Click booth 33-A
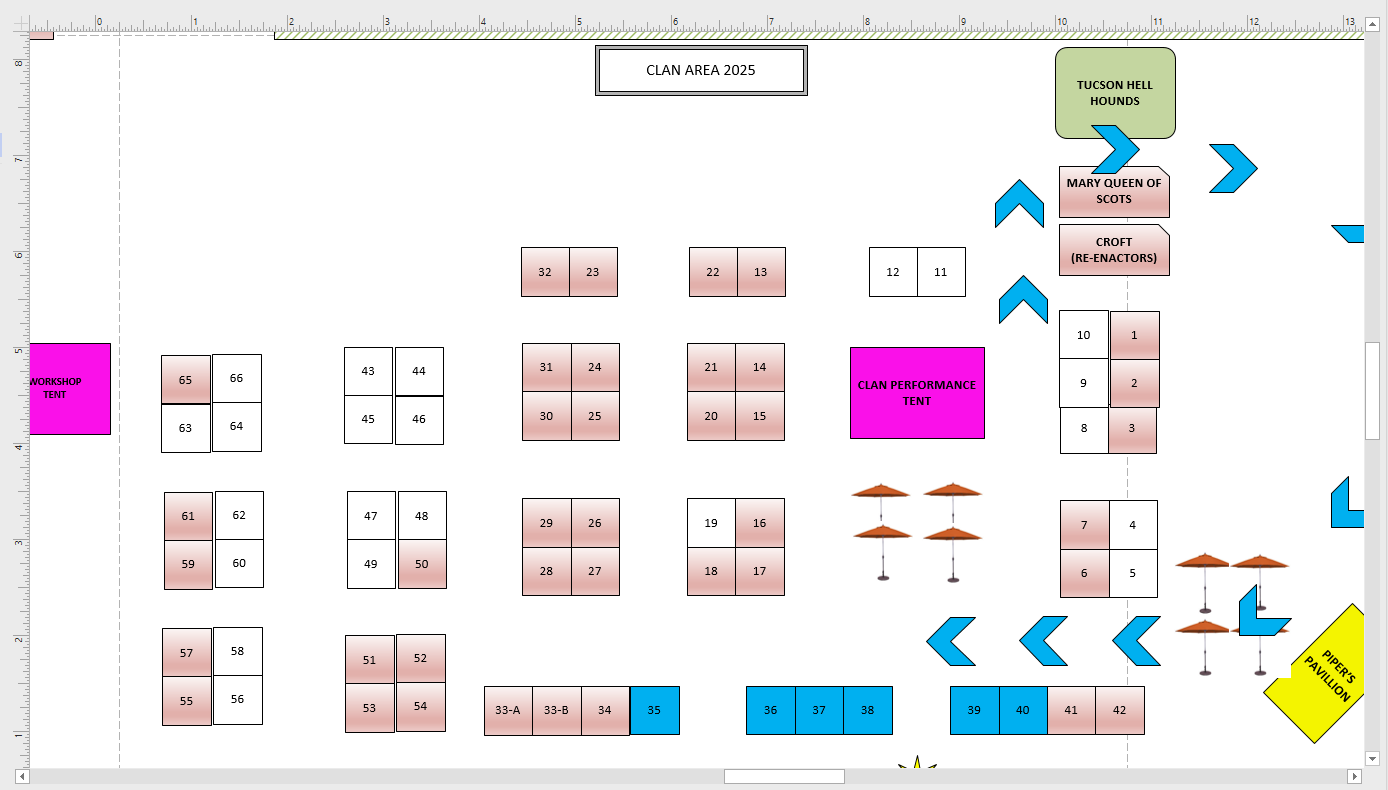 click(508, 710)
